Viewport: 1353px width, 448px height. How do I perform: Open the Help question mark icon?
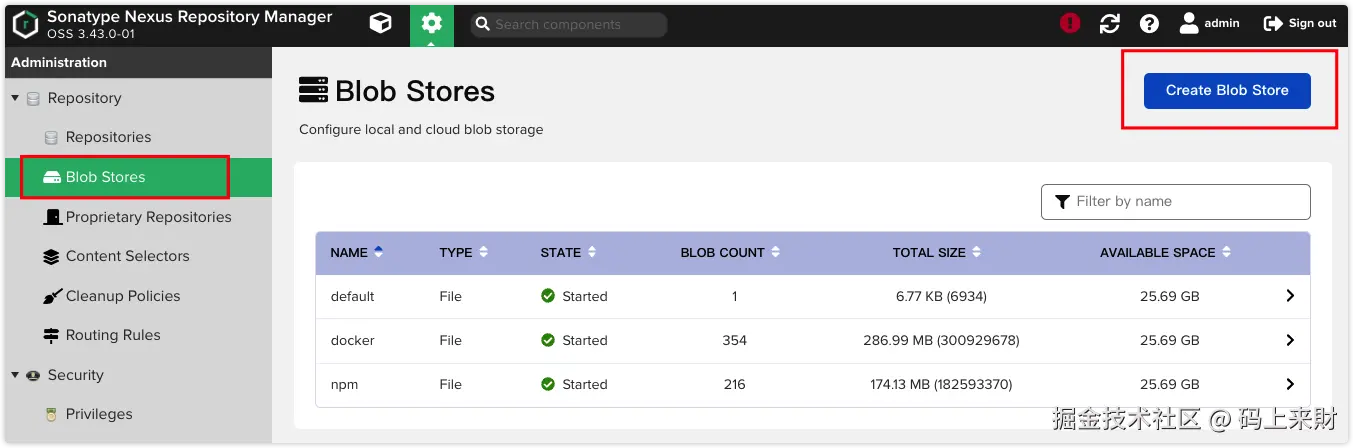tap(1149, 23)
